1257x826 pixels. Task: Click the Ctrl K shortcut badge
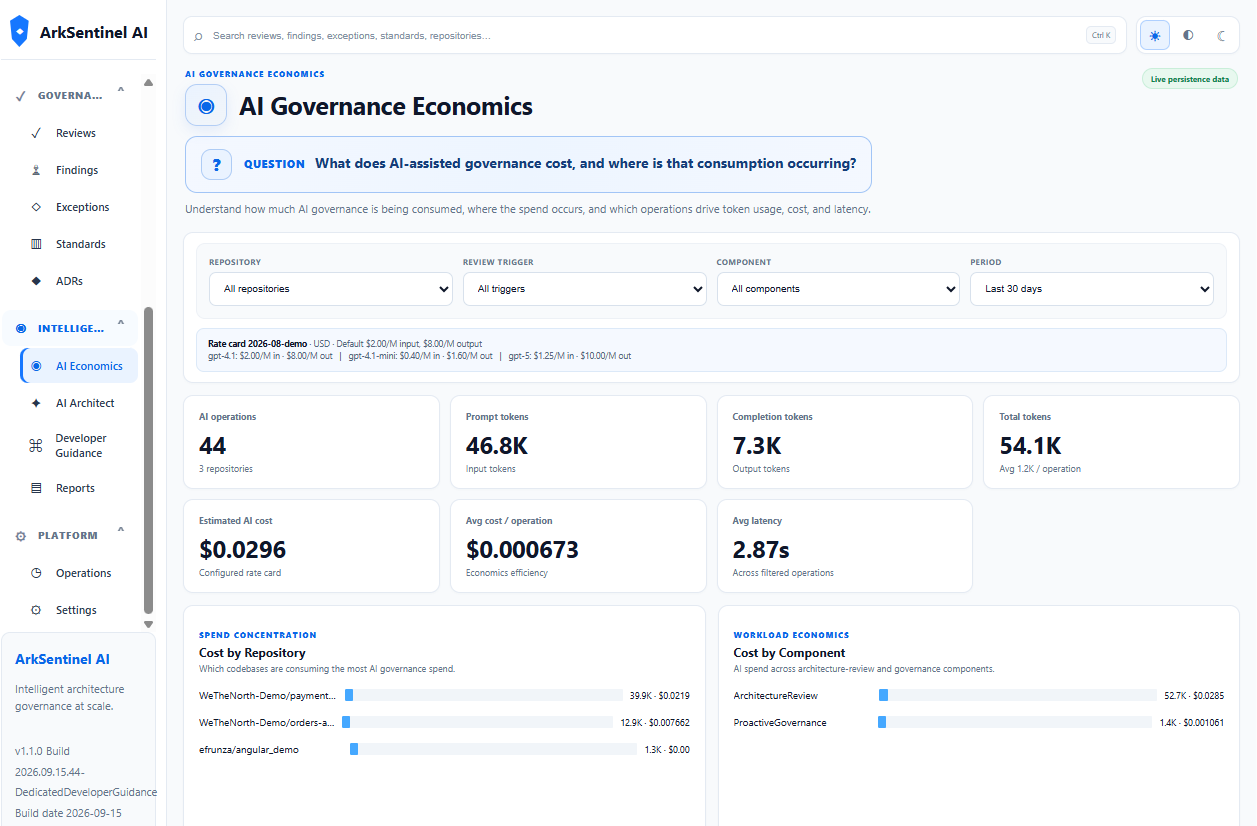[1101, 35]
